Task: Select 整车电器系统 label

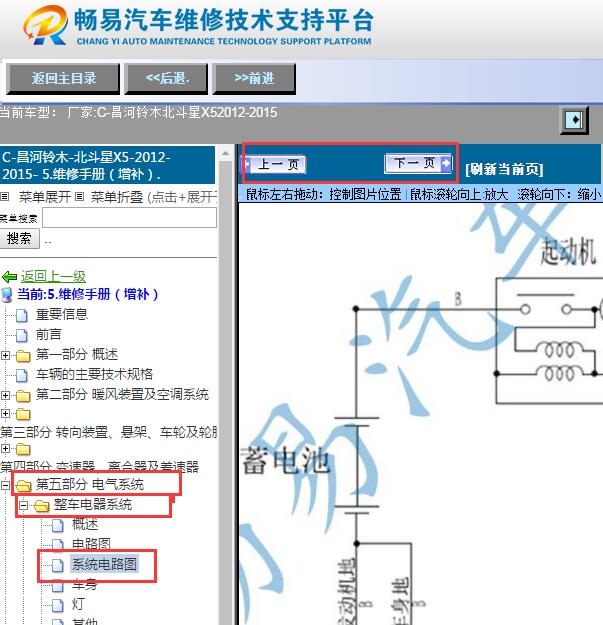Action: click(93, 505)
